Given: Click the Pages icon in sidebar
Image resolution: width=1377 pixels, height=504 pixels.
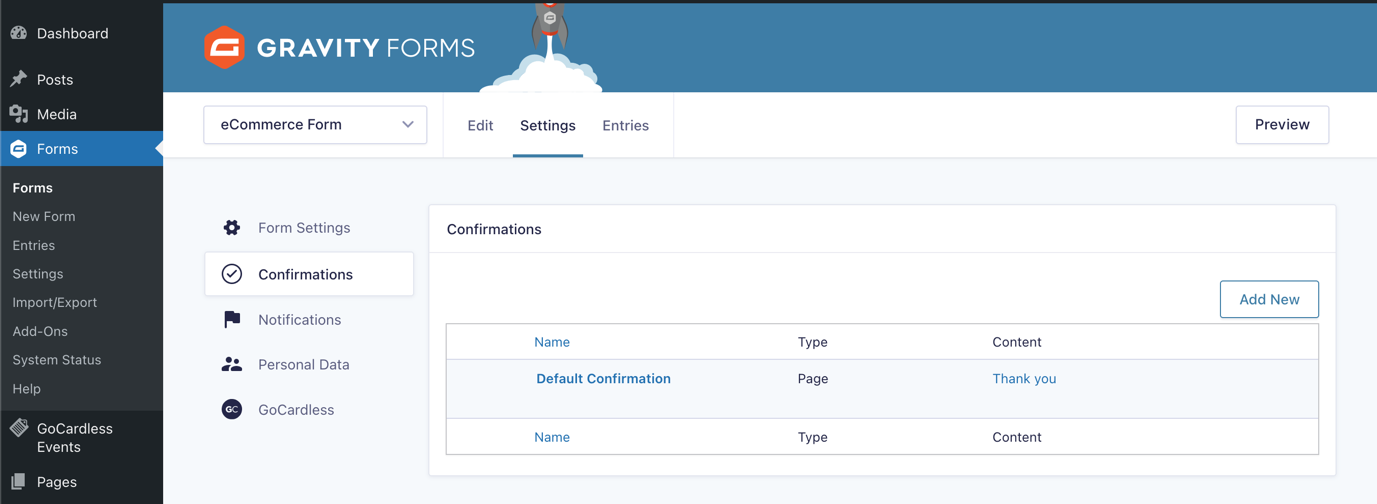Looking at the screenshot, I should coord(19,482).
